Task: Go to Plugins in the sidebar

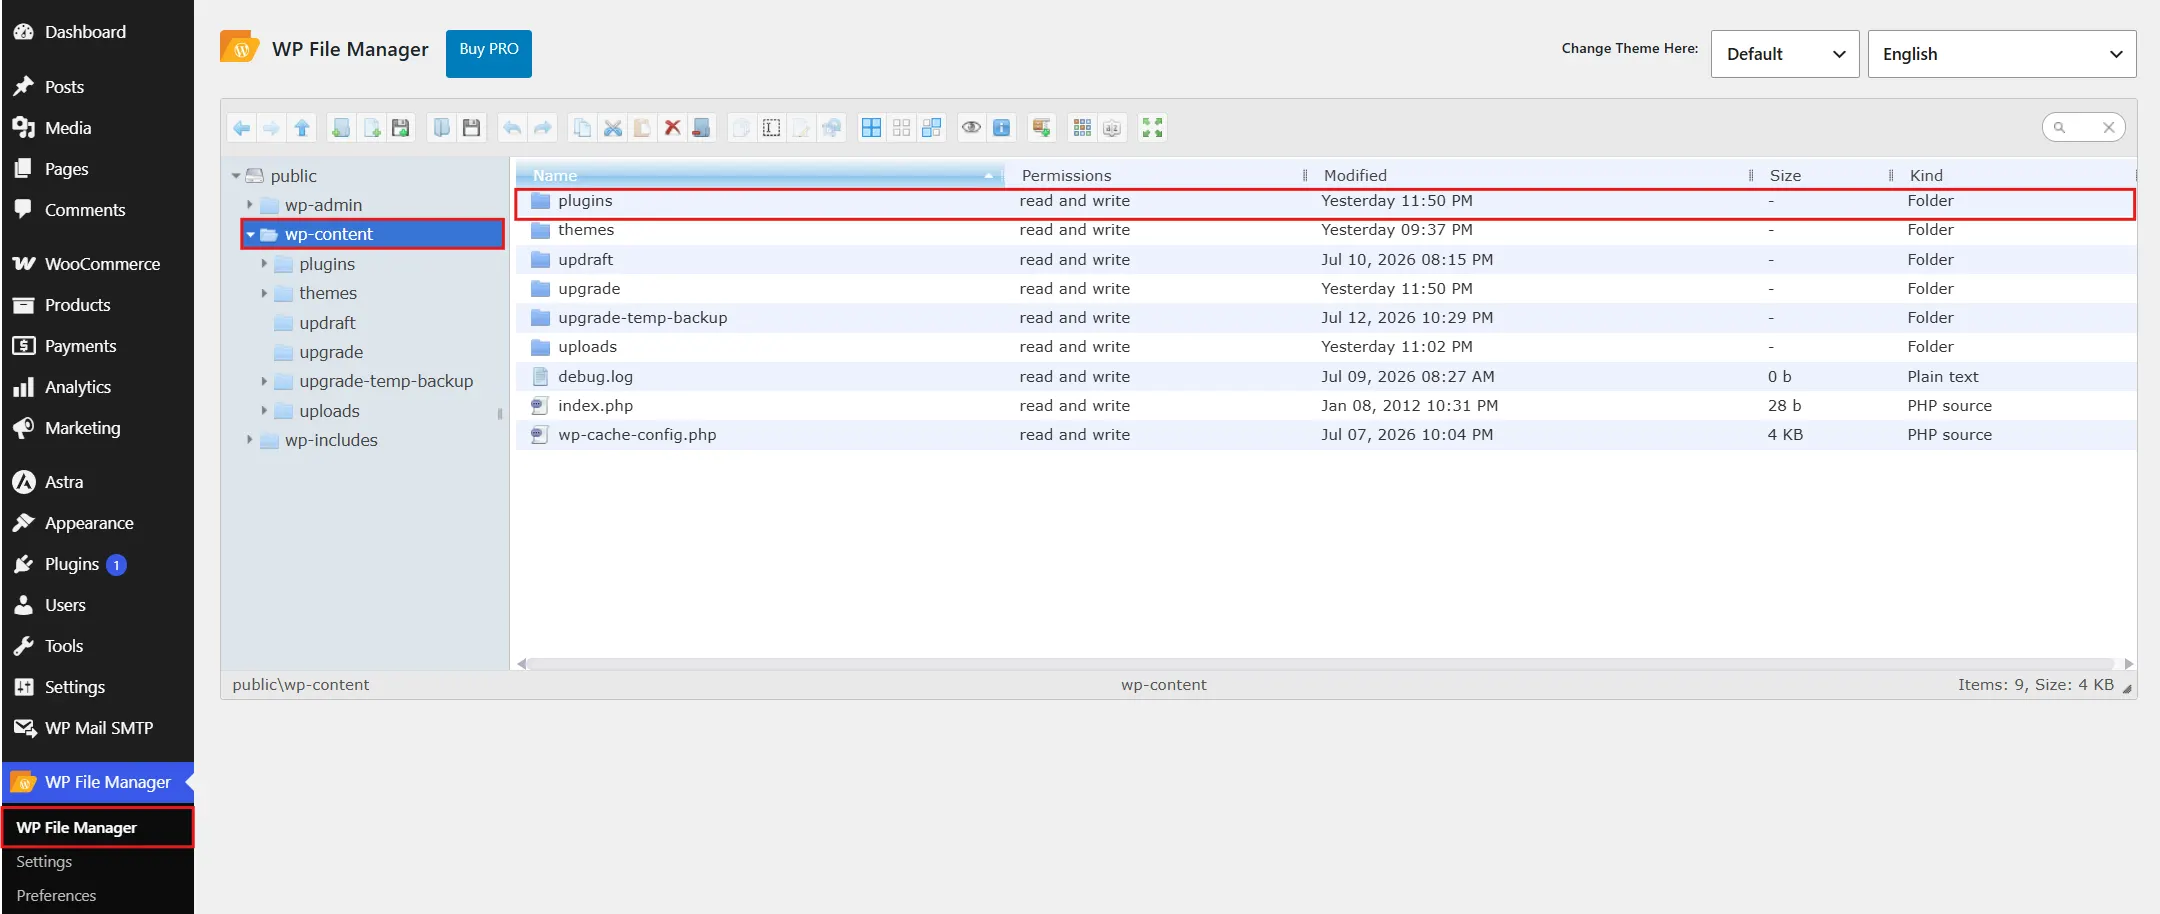Action: (97, 564)
